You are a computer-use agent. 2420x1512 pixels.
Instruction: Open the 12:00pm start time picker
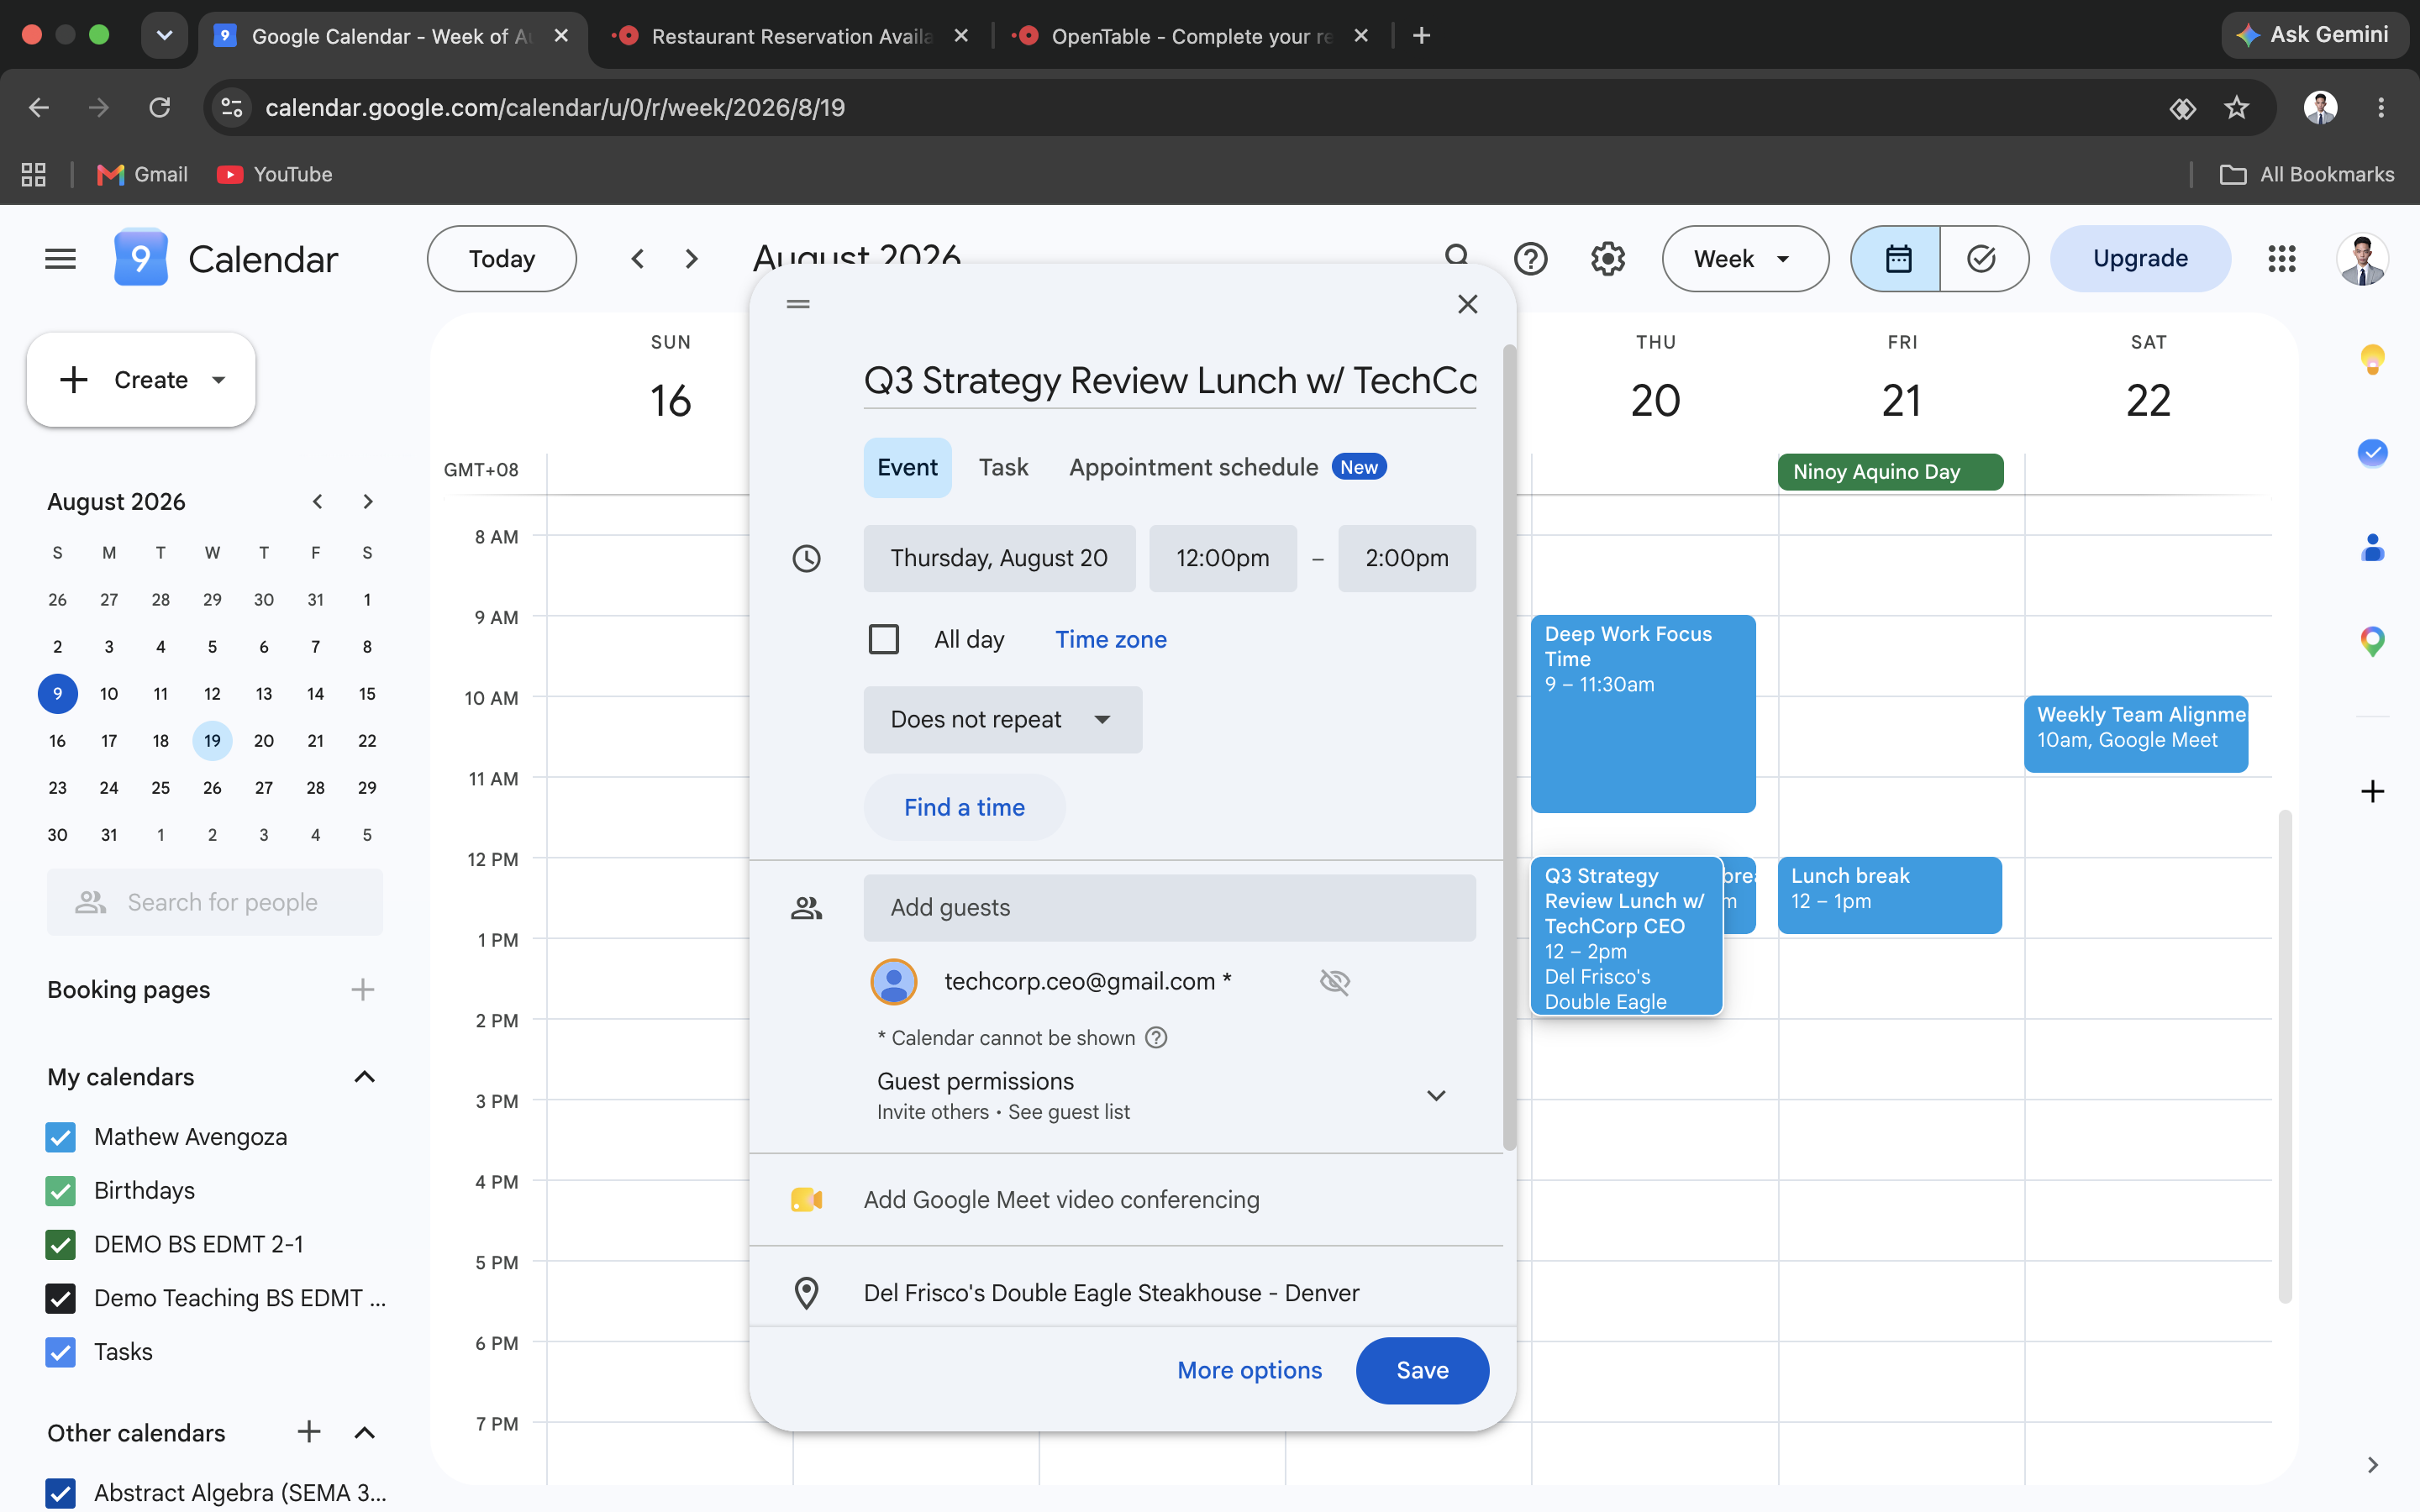click(1222, 558)
